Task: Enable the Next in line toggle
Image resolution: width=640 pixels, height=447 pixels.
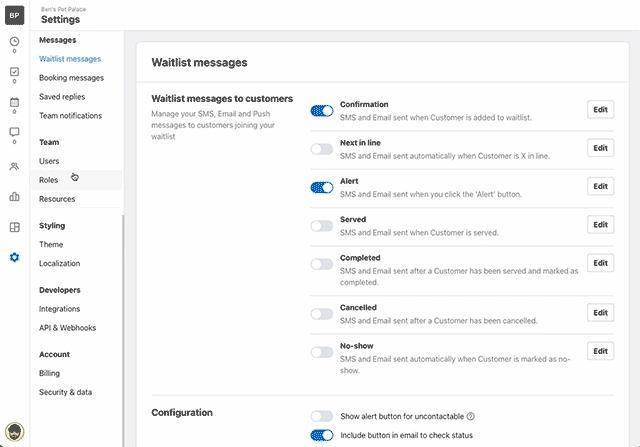Action: click(x=322, y=149)
